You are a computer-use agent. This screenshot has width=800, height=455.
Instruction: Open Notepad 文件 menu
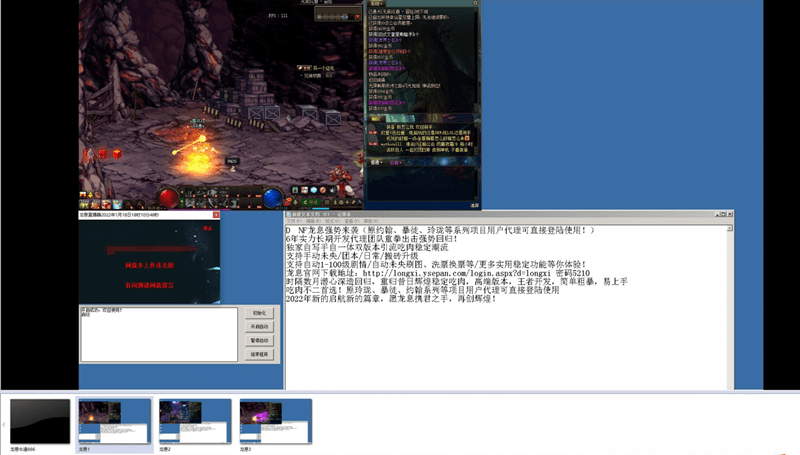tap(293, 221)
